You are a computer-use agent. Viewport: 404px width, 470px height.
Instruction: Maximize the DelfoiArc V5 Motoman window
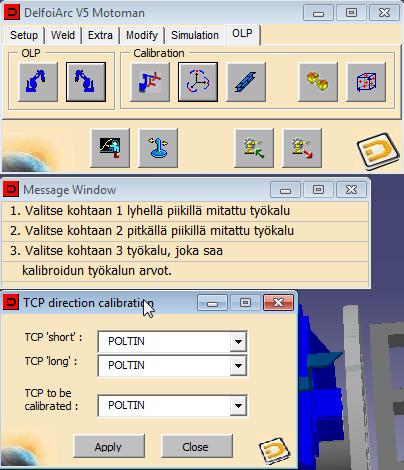[351, 13]
